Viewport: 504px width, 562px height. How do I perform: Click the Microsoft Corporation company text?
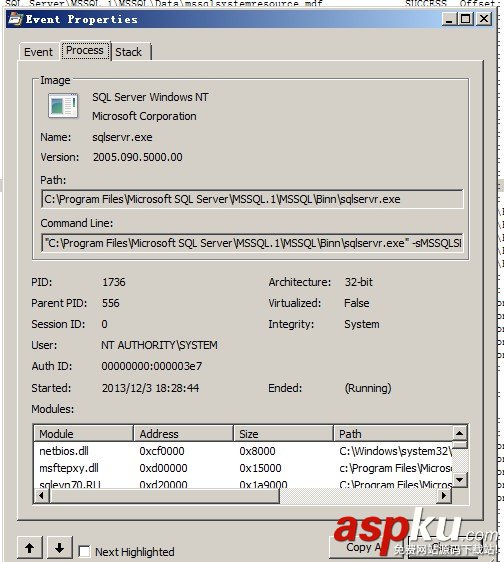coord(144,116)
